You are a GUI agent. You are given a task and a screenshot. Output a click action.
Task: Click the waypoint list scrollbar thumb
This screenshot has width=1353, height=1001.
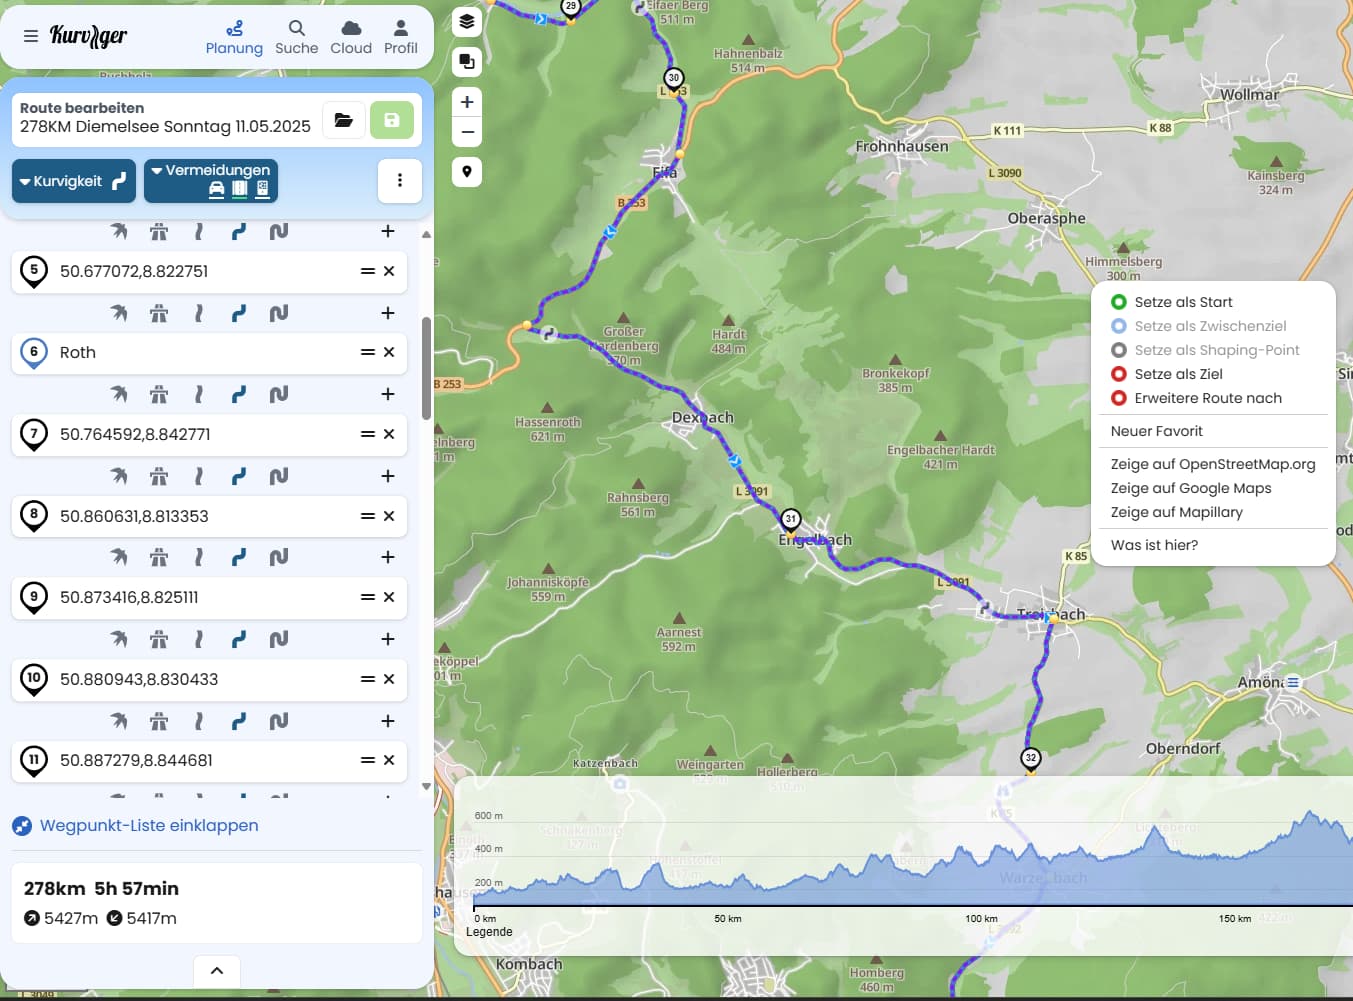[426, 368]
